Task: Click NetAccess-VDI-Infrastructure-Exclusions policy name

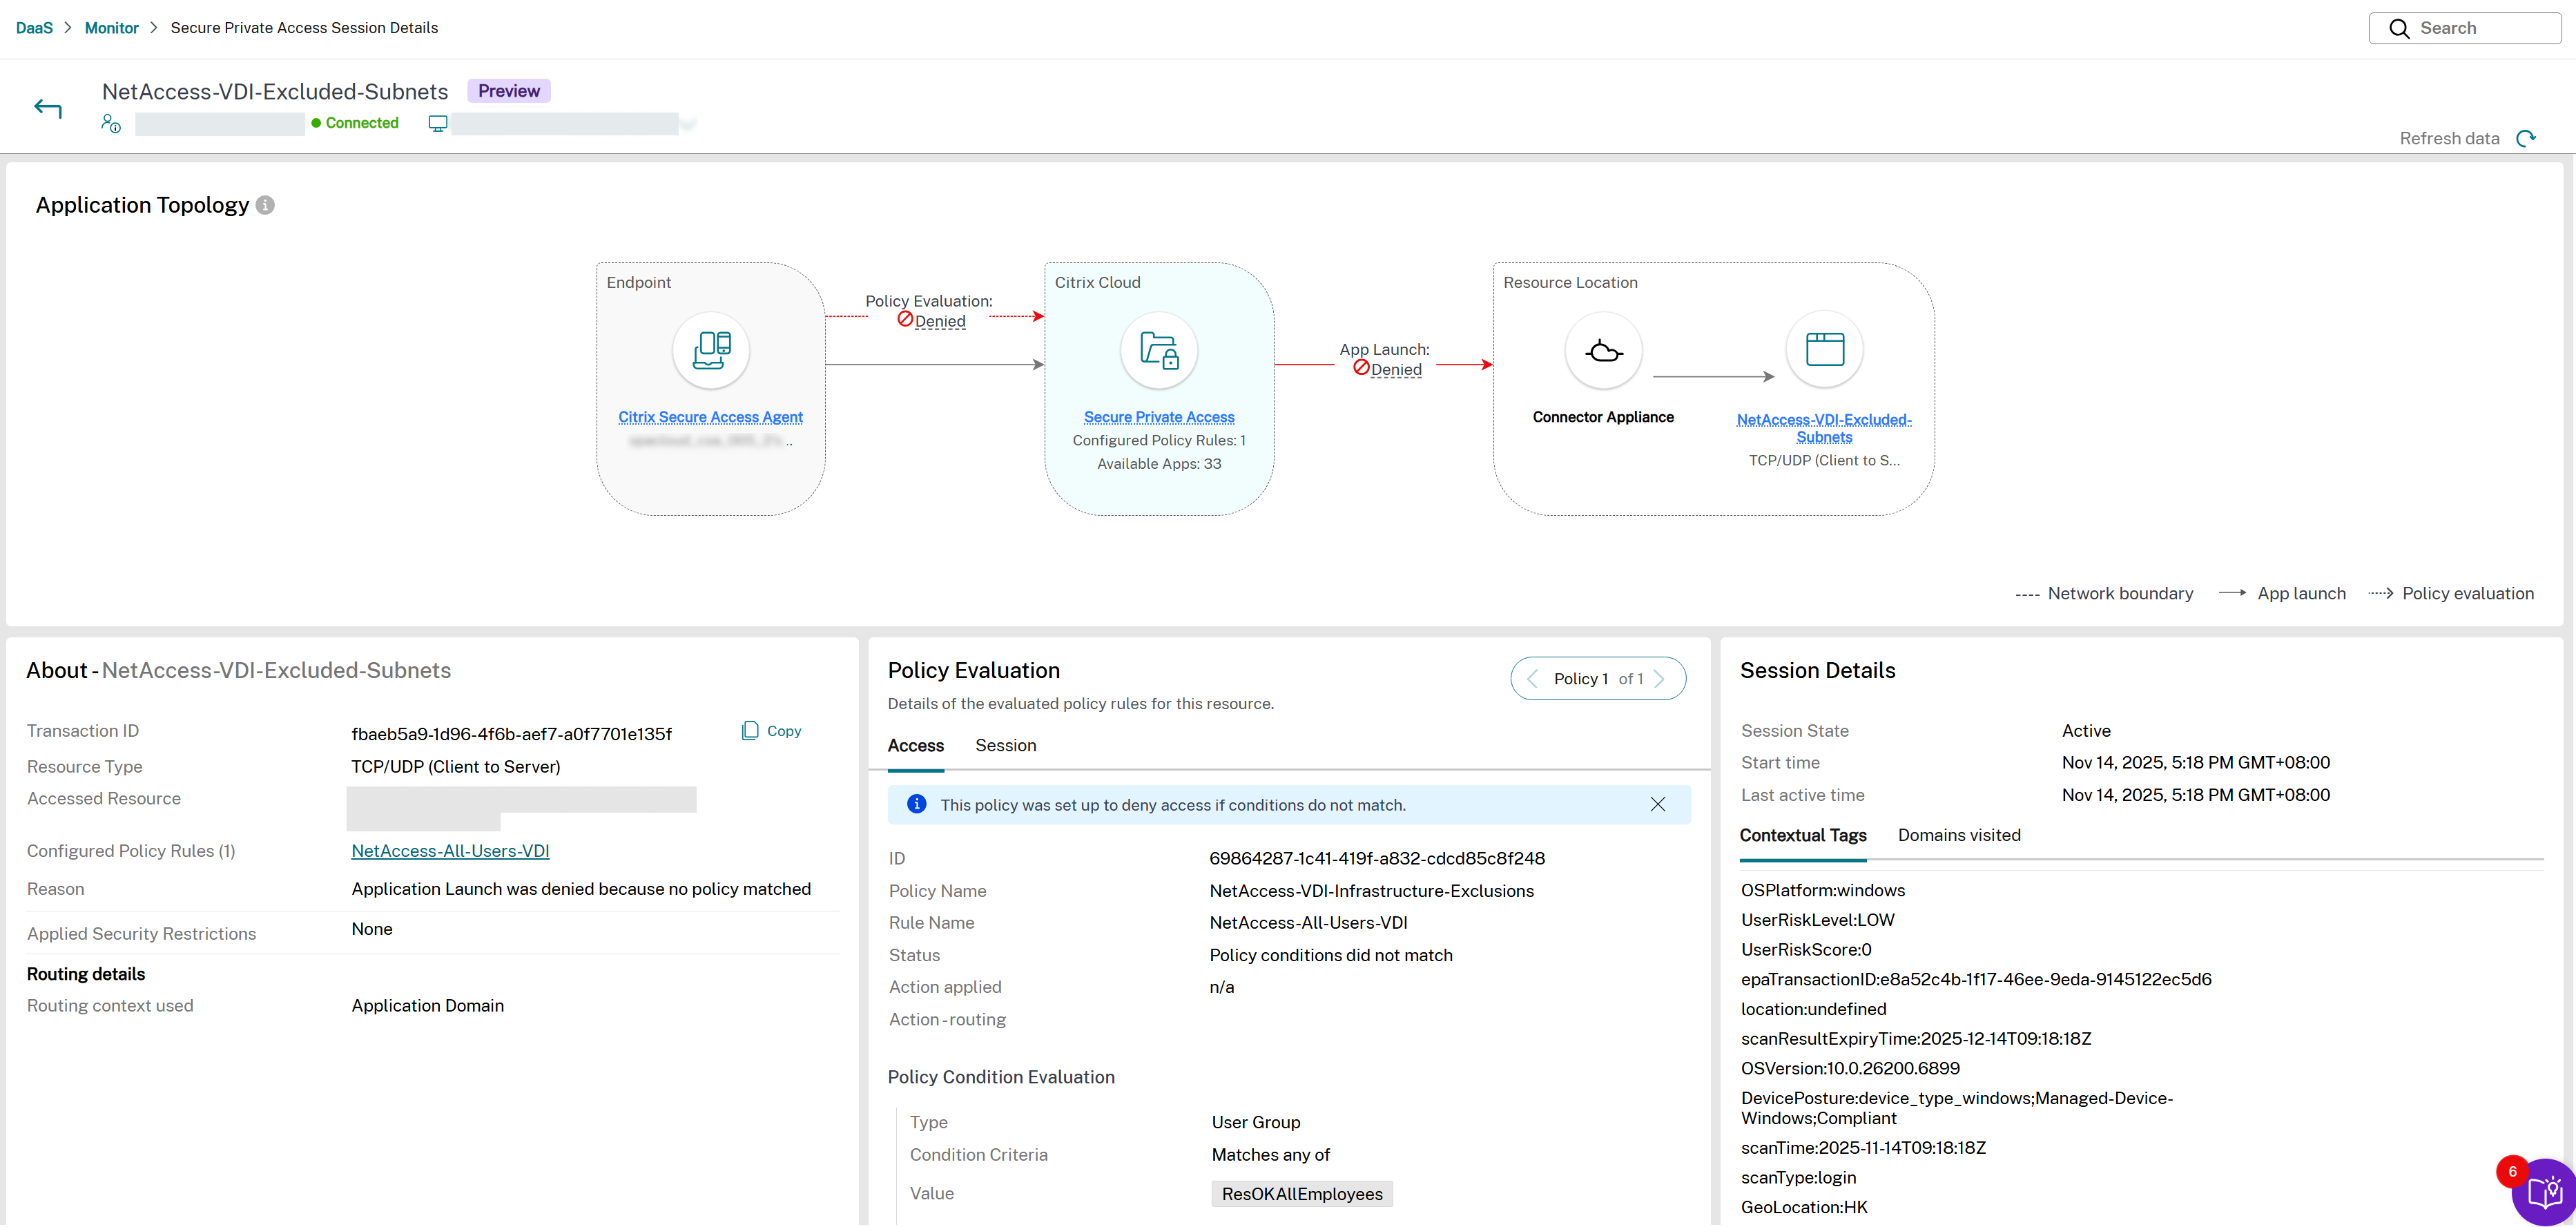Action: click(1371, 892)
